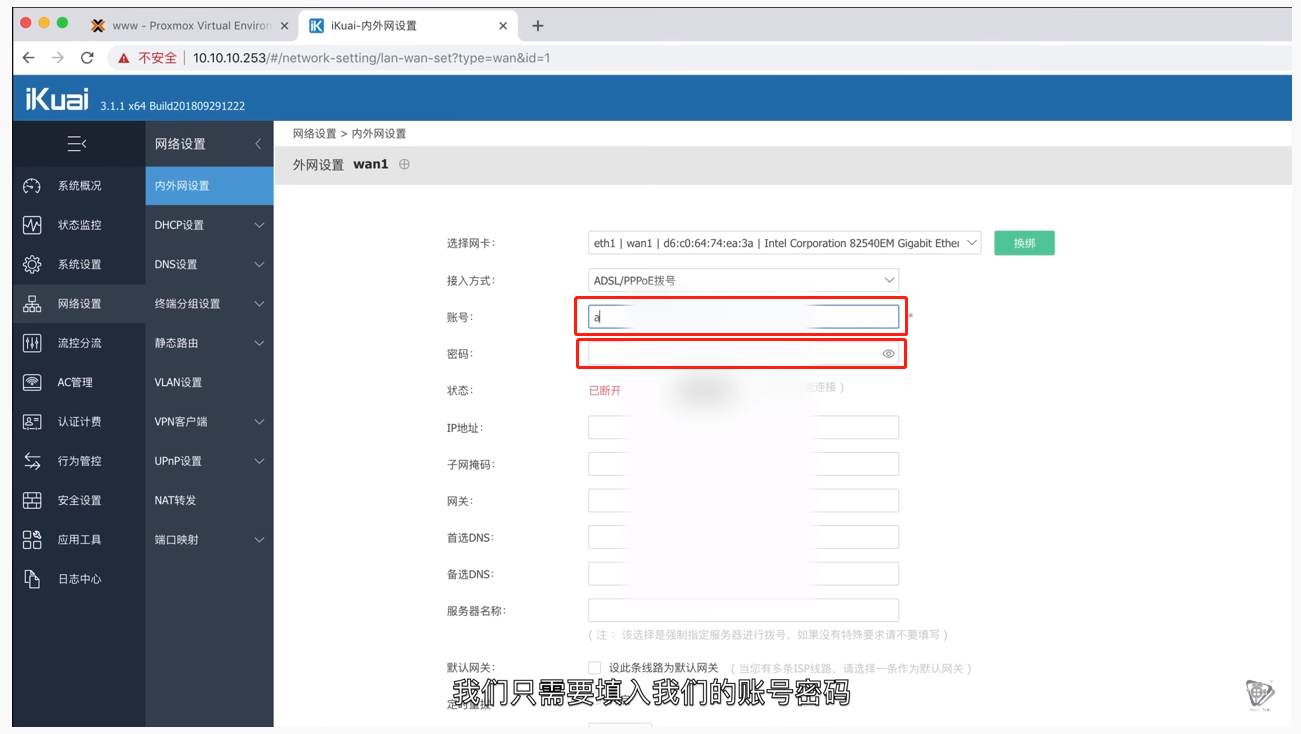Click the 子网掩码 input field
This screenshot has height=734, width=1301.
point(743,464)
